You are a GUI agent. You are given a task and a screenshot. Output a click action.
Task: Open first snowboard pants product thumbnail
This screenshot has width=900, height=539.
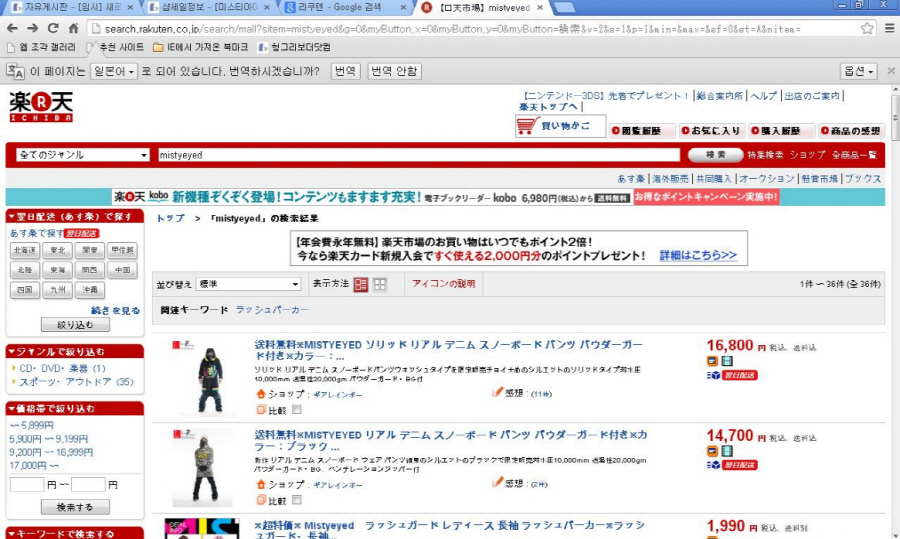(x=209, y=378)
